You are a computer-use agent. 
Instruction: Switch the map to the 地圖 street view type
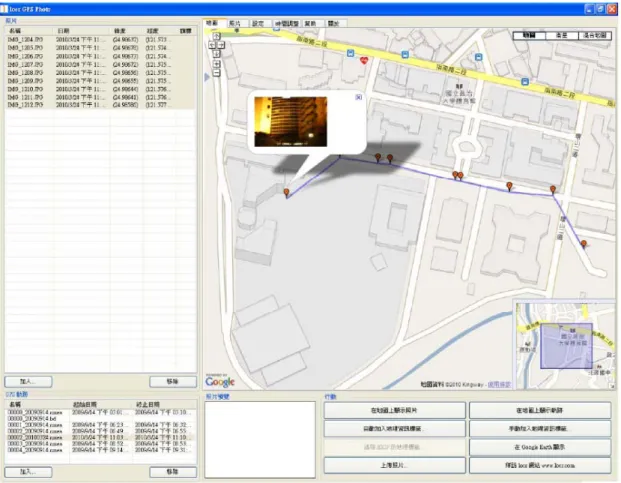pos(529,36)
